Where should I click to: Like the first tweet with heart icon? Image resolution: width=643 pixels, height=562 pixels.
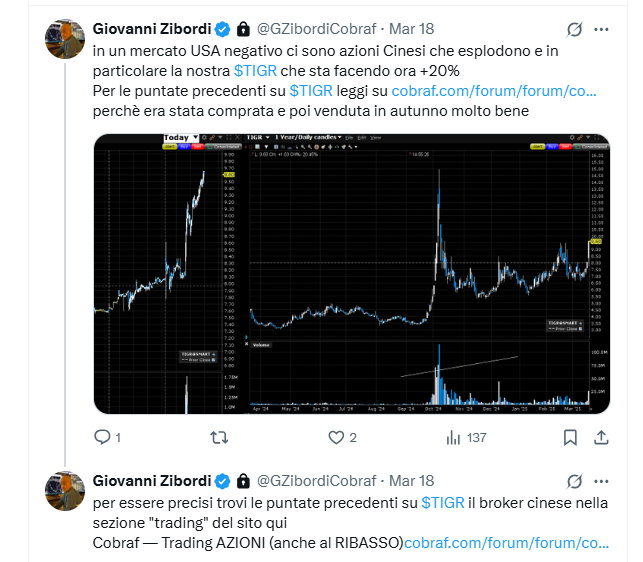[x=336, y=438]
